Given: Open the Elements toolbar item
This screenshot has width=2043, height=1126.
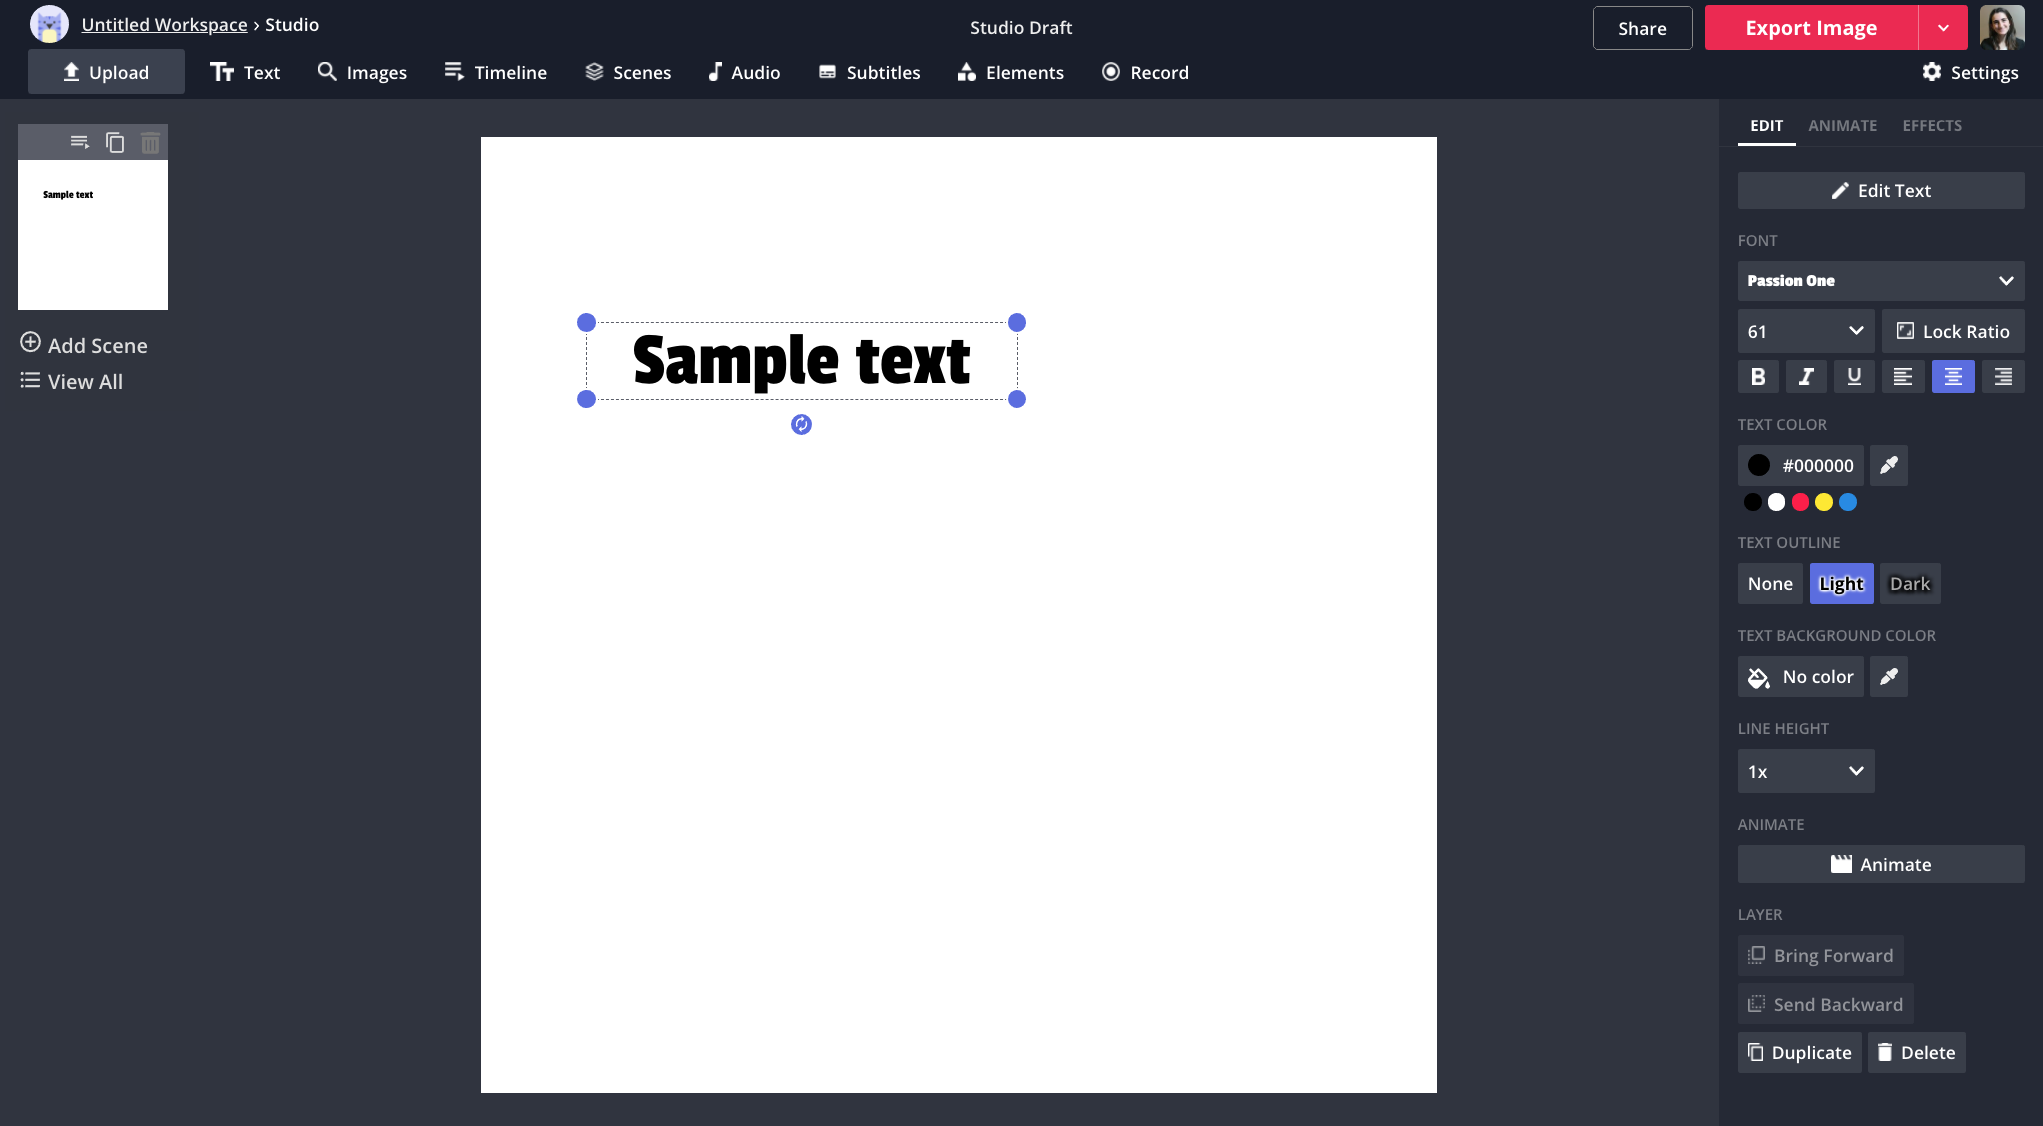Looking at the screenshot, I should (x=1010, y=72).
